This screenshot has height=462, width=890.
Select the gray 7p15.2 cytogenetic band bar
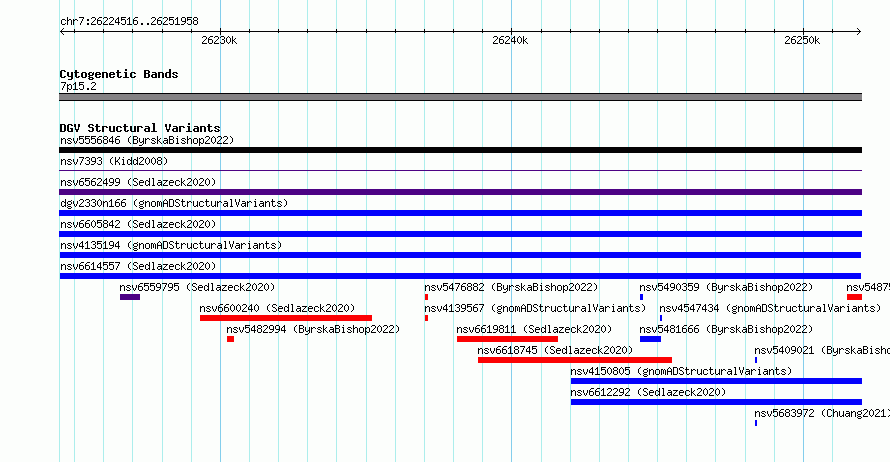pyautogui.click(x=460, y=97)
